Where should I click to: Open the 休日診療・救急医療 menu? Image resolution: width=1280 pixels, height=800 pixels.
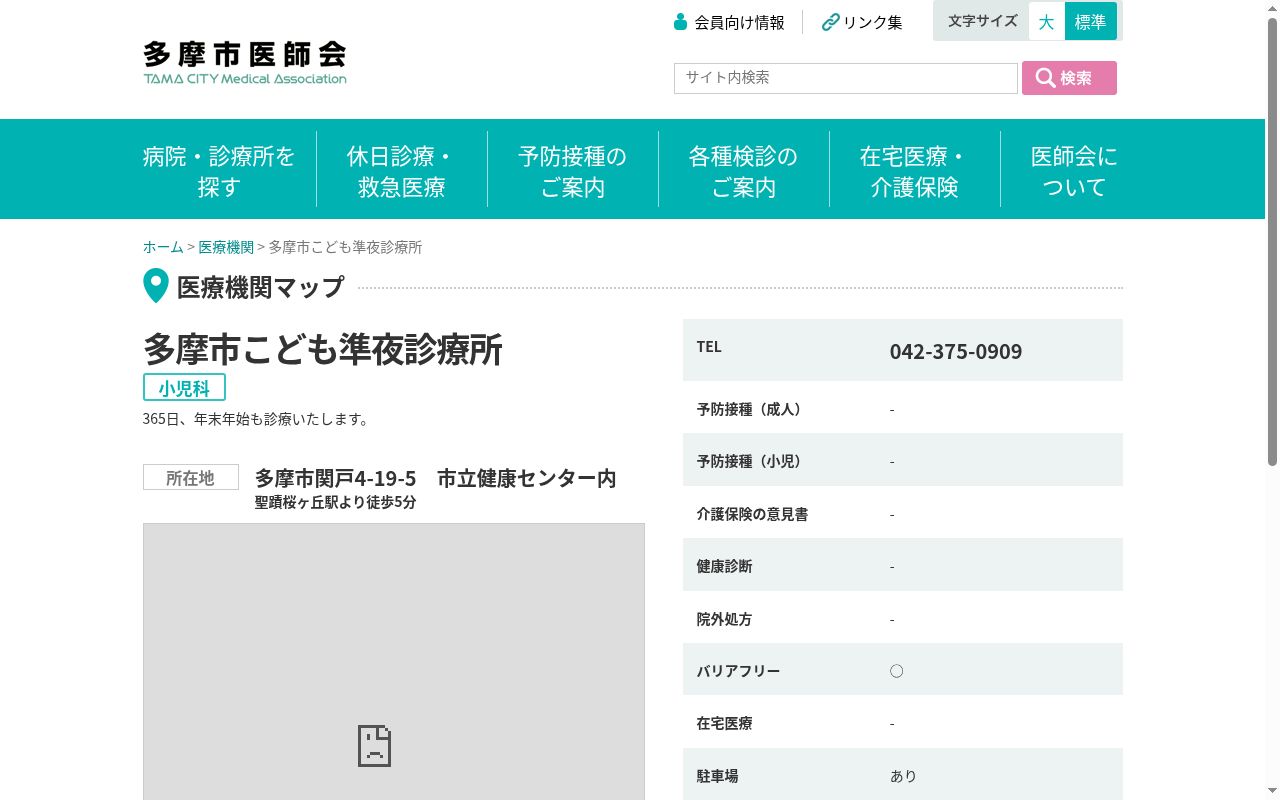click(x=402, y=171)
